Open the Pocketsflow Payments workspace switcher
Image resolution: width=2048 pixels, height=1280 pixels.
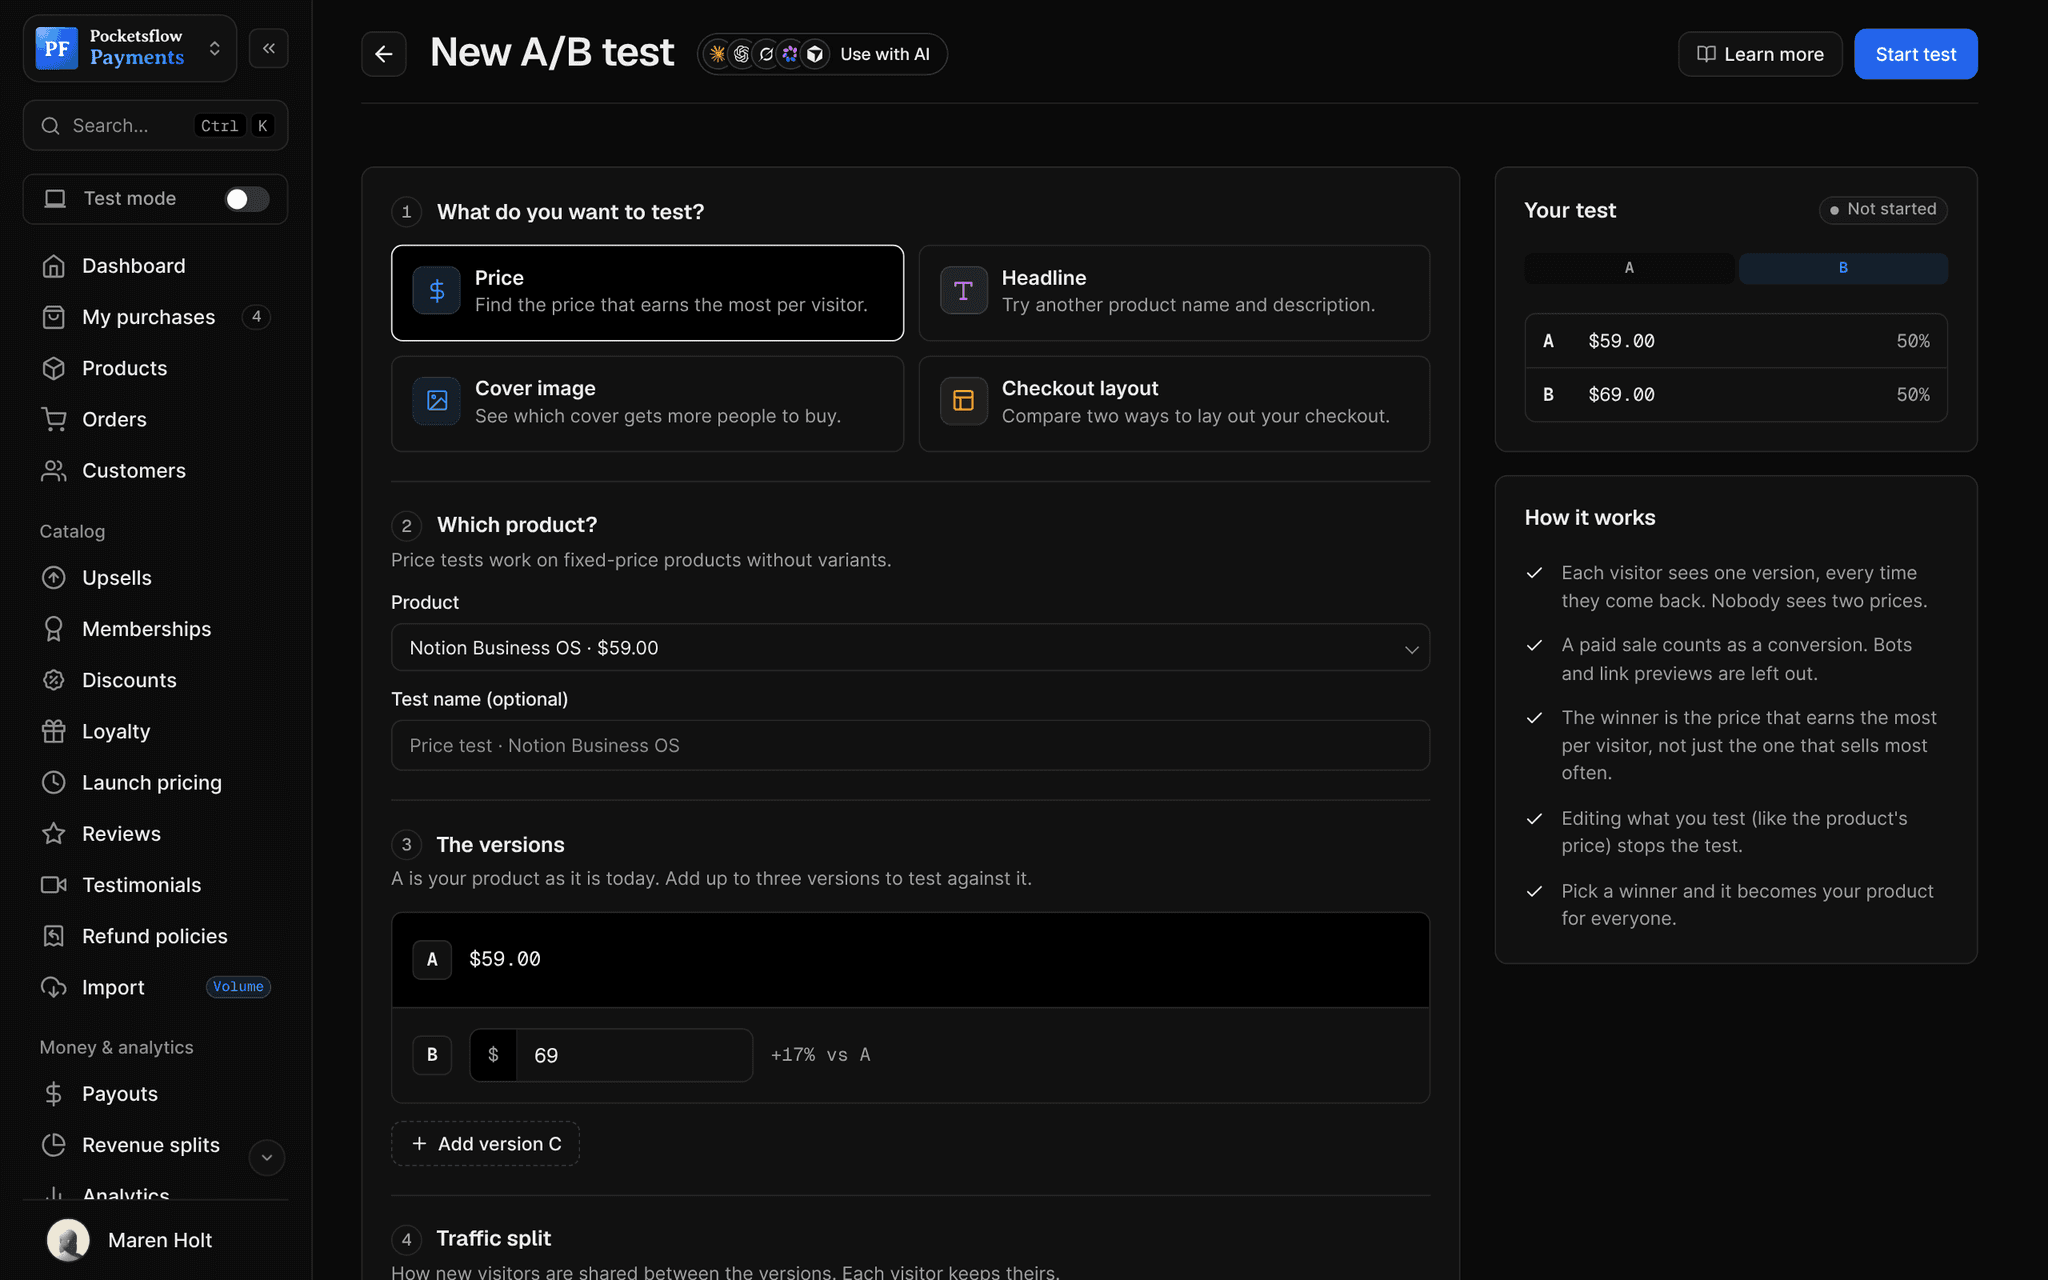[130, 48]
